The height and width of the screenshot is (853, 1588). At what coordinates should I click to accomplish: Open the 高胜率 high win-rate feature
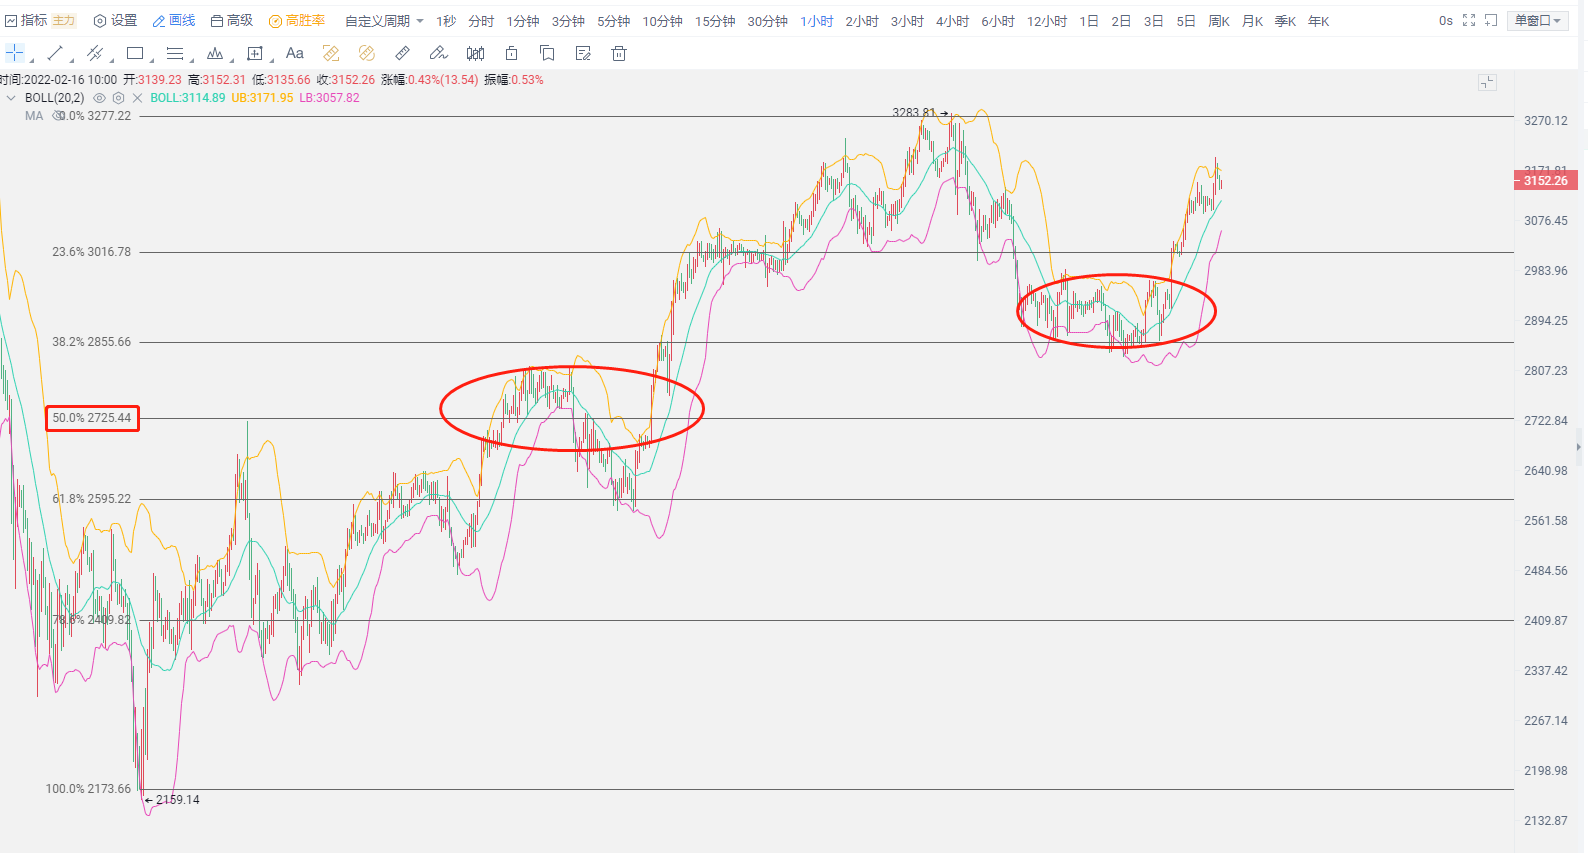297,20
